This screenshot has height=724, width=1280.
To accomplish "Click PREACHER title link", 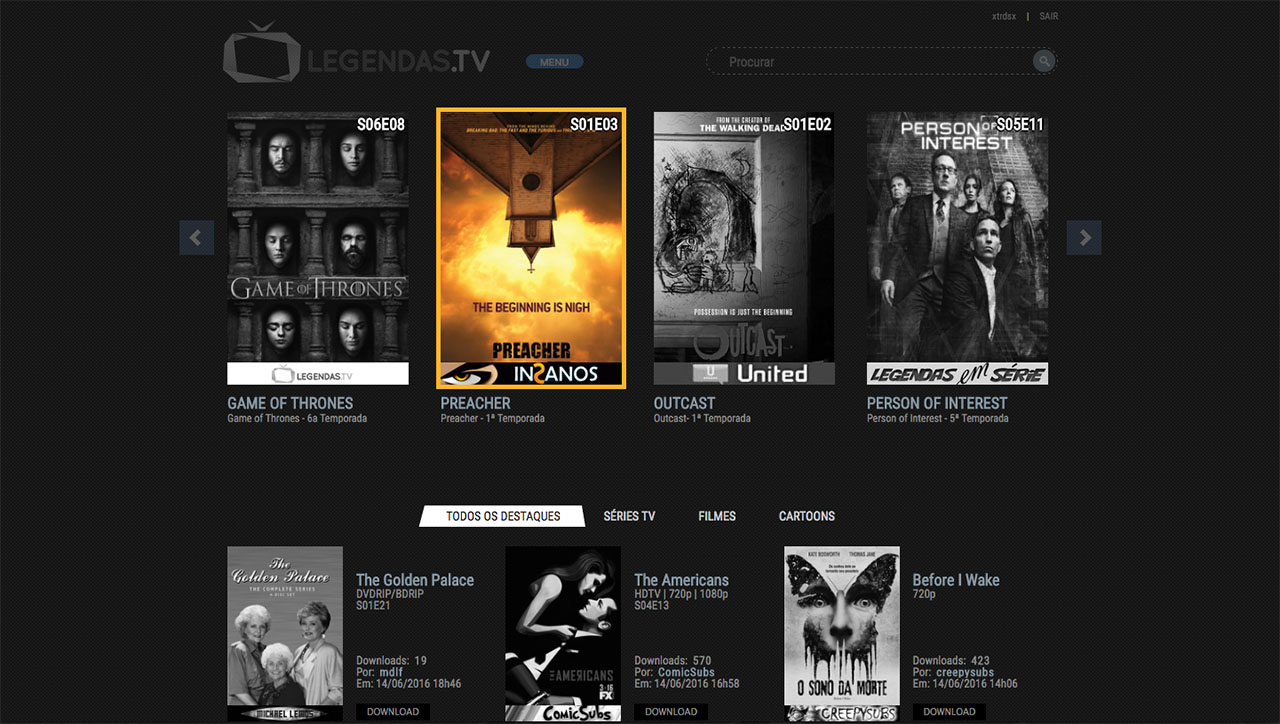I will [x=476, y=403].
